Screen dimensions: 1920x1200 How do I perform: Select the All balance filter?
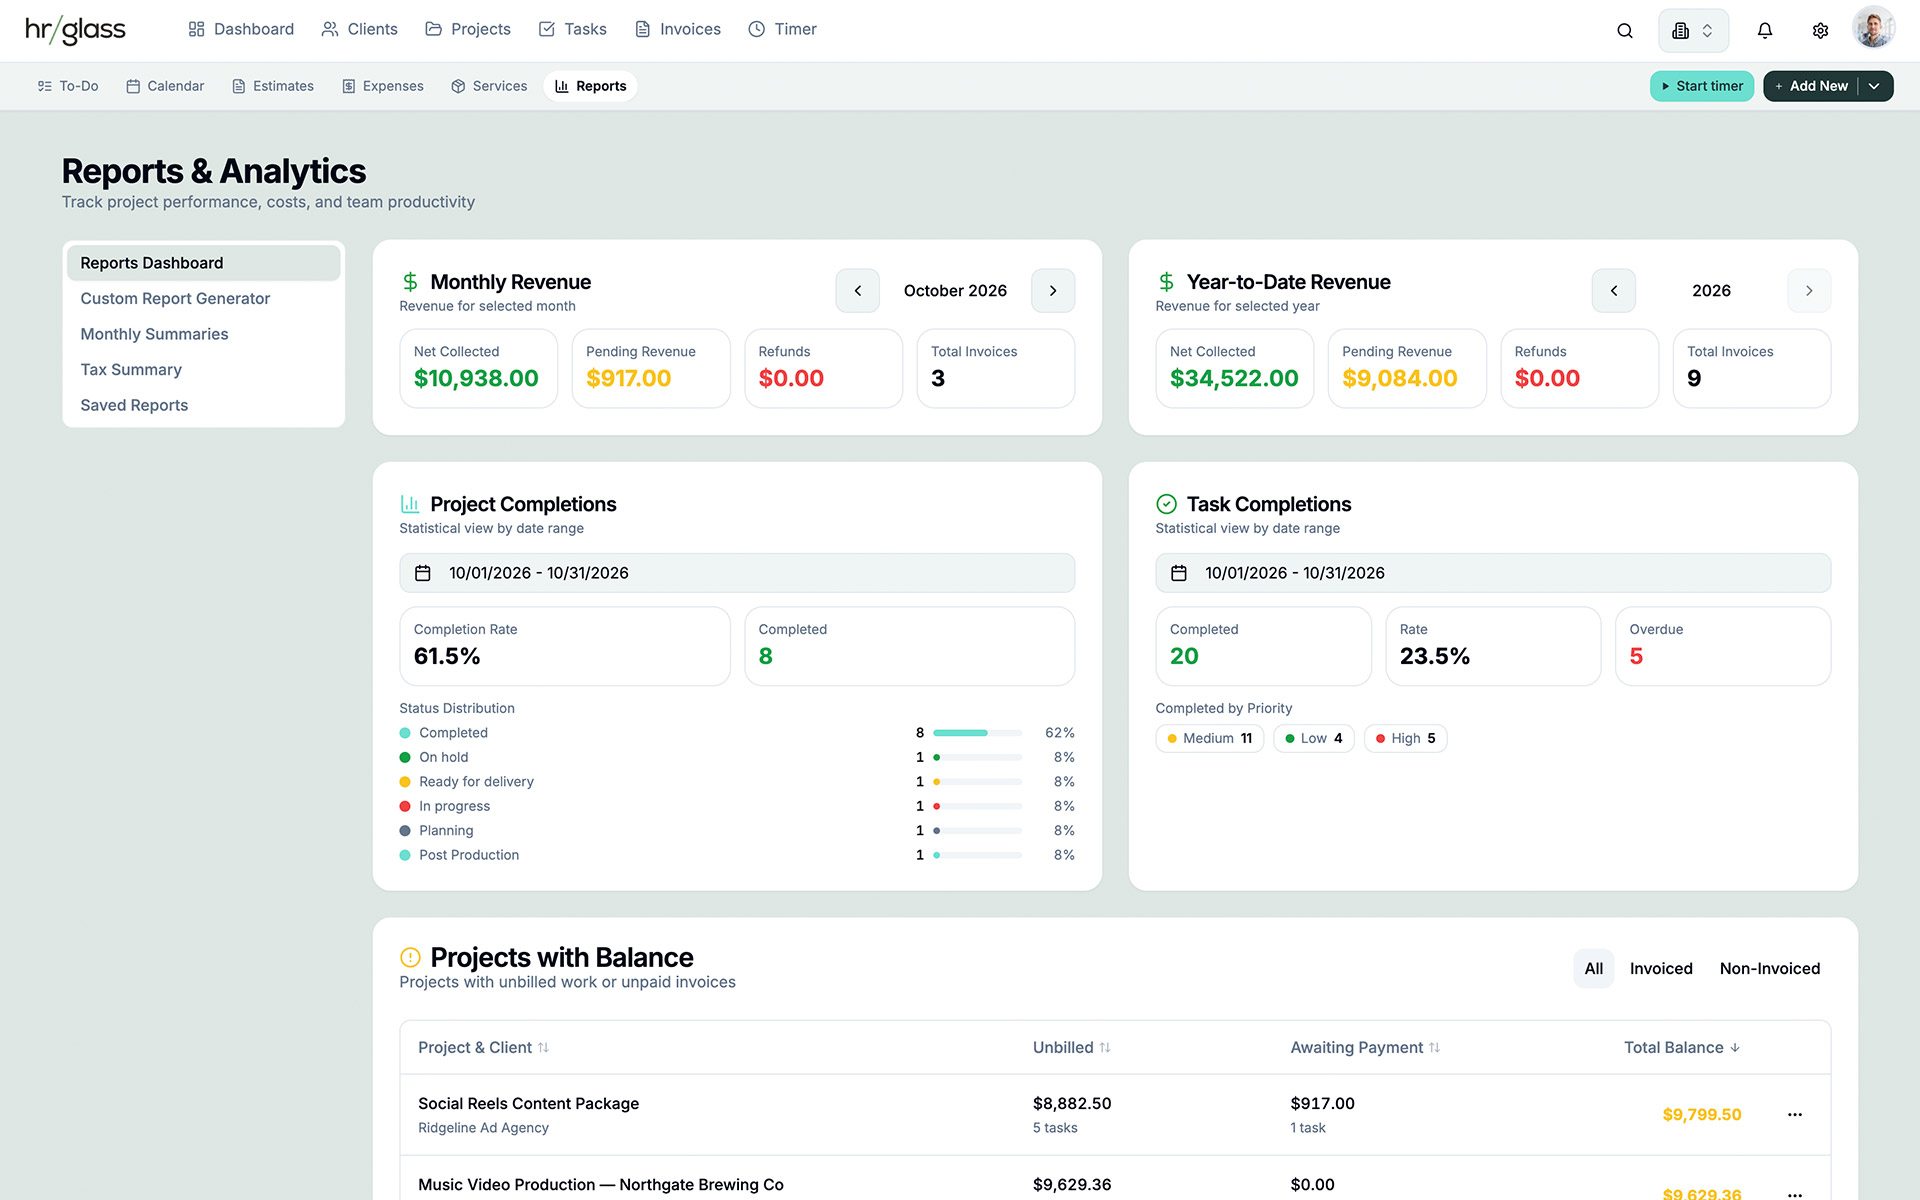point(1593,969)
